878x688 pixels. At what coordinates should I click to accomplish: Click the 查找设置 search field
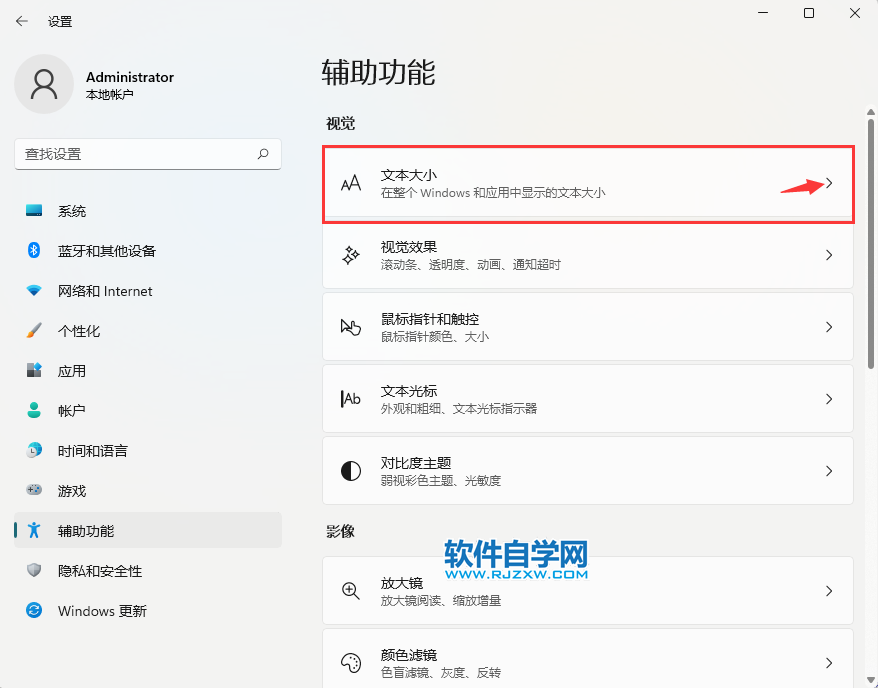(x=135, y=154)
